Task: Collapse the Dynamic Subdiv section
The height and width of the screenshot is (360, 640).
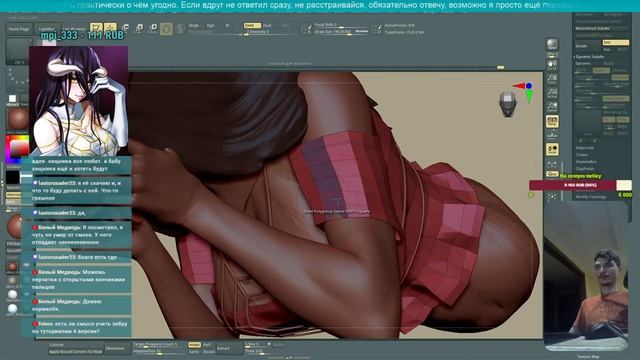Action: click(x=589, y=57)
